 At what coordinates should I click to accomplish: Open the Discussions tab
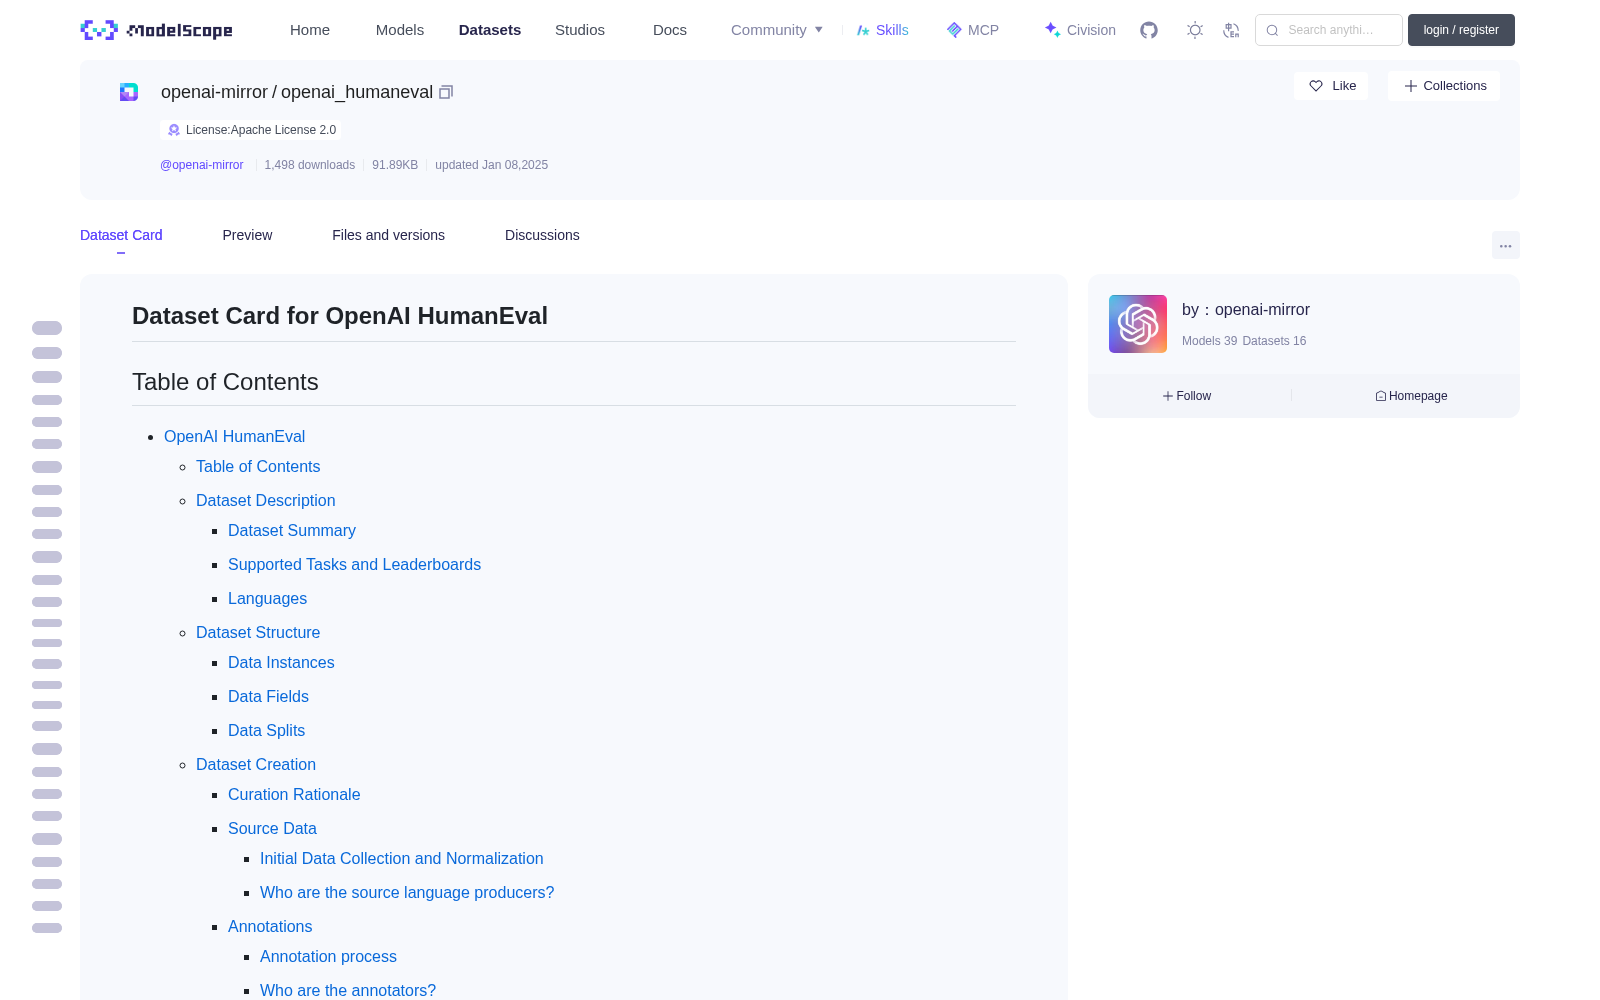[542, 235]
